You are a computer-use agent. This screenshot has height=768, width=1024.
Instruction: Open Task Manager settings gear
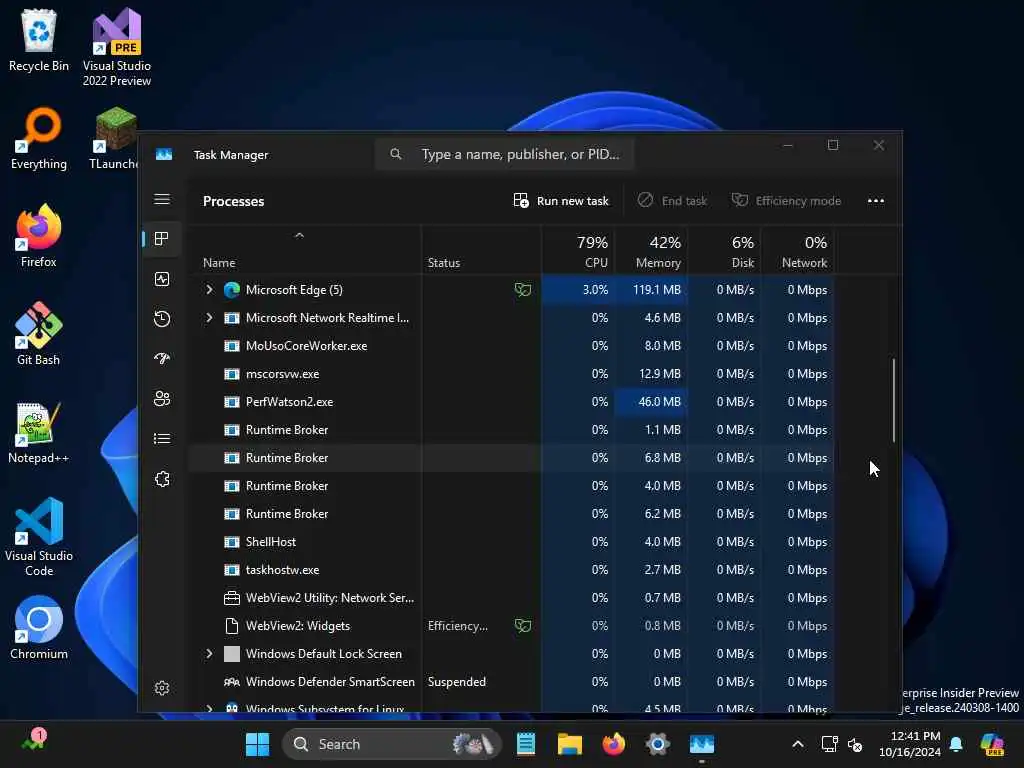tap(162, 688)
